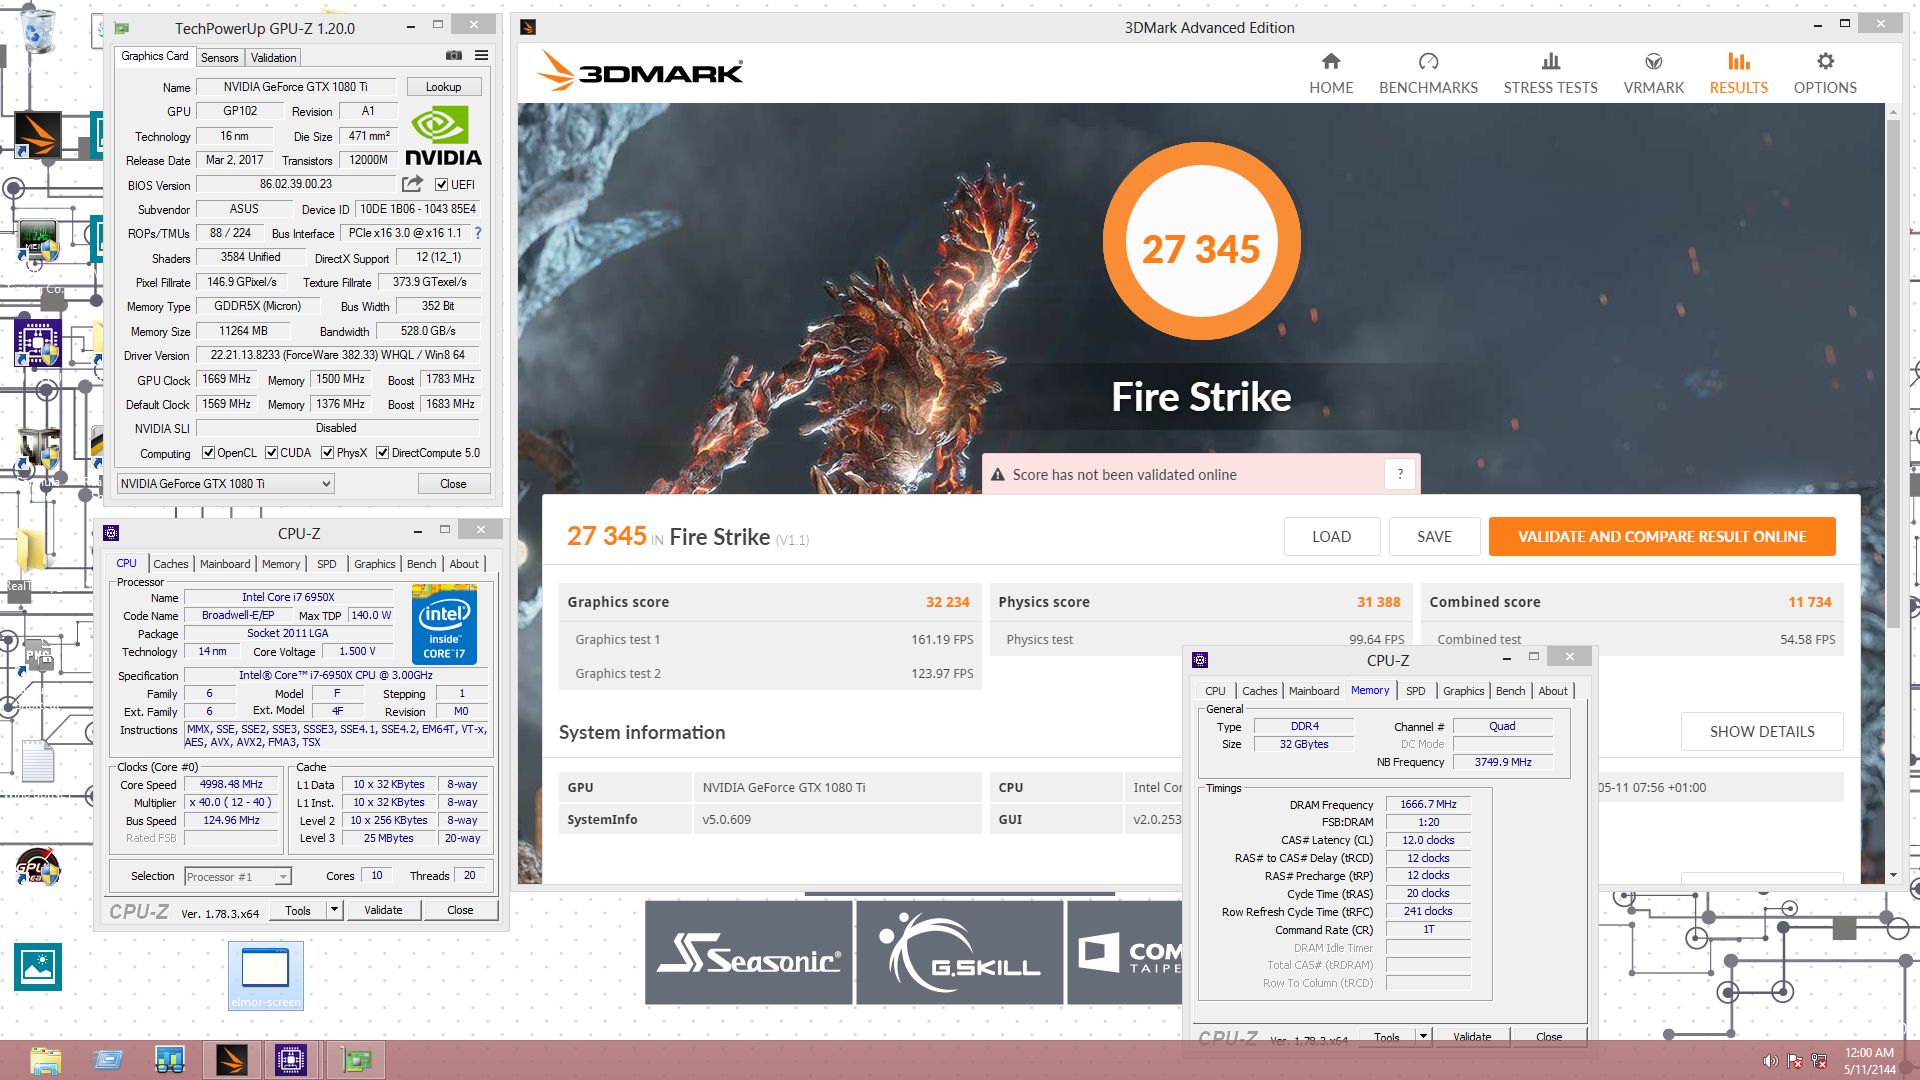Click SHOW DETAILS for system information
1920x1080 pixels.
pos(1762,732)
